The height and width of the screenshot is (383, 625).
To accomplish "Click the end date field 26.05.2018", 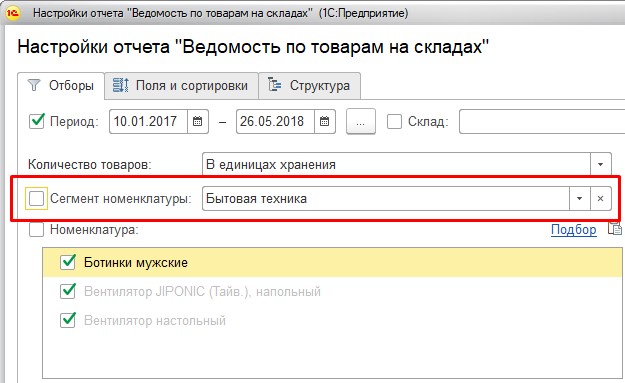I will 275,122.
